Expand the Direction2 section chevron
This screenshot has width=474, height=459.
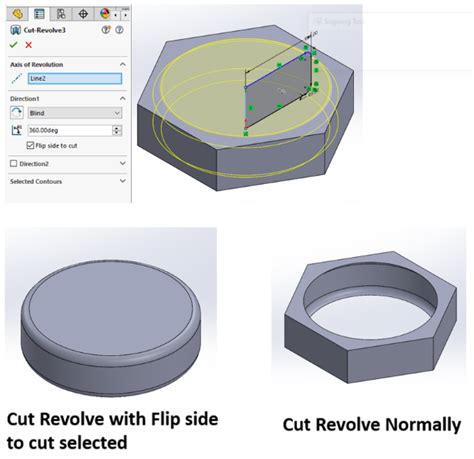click(x=123, y=163)
